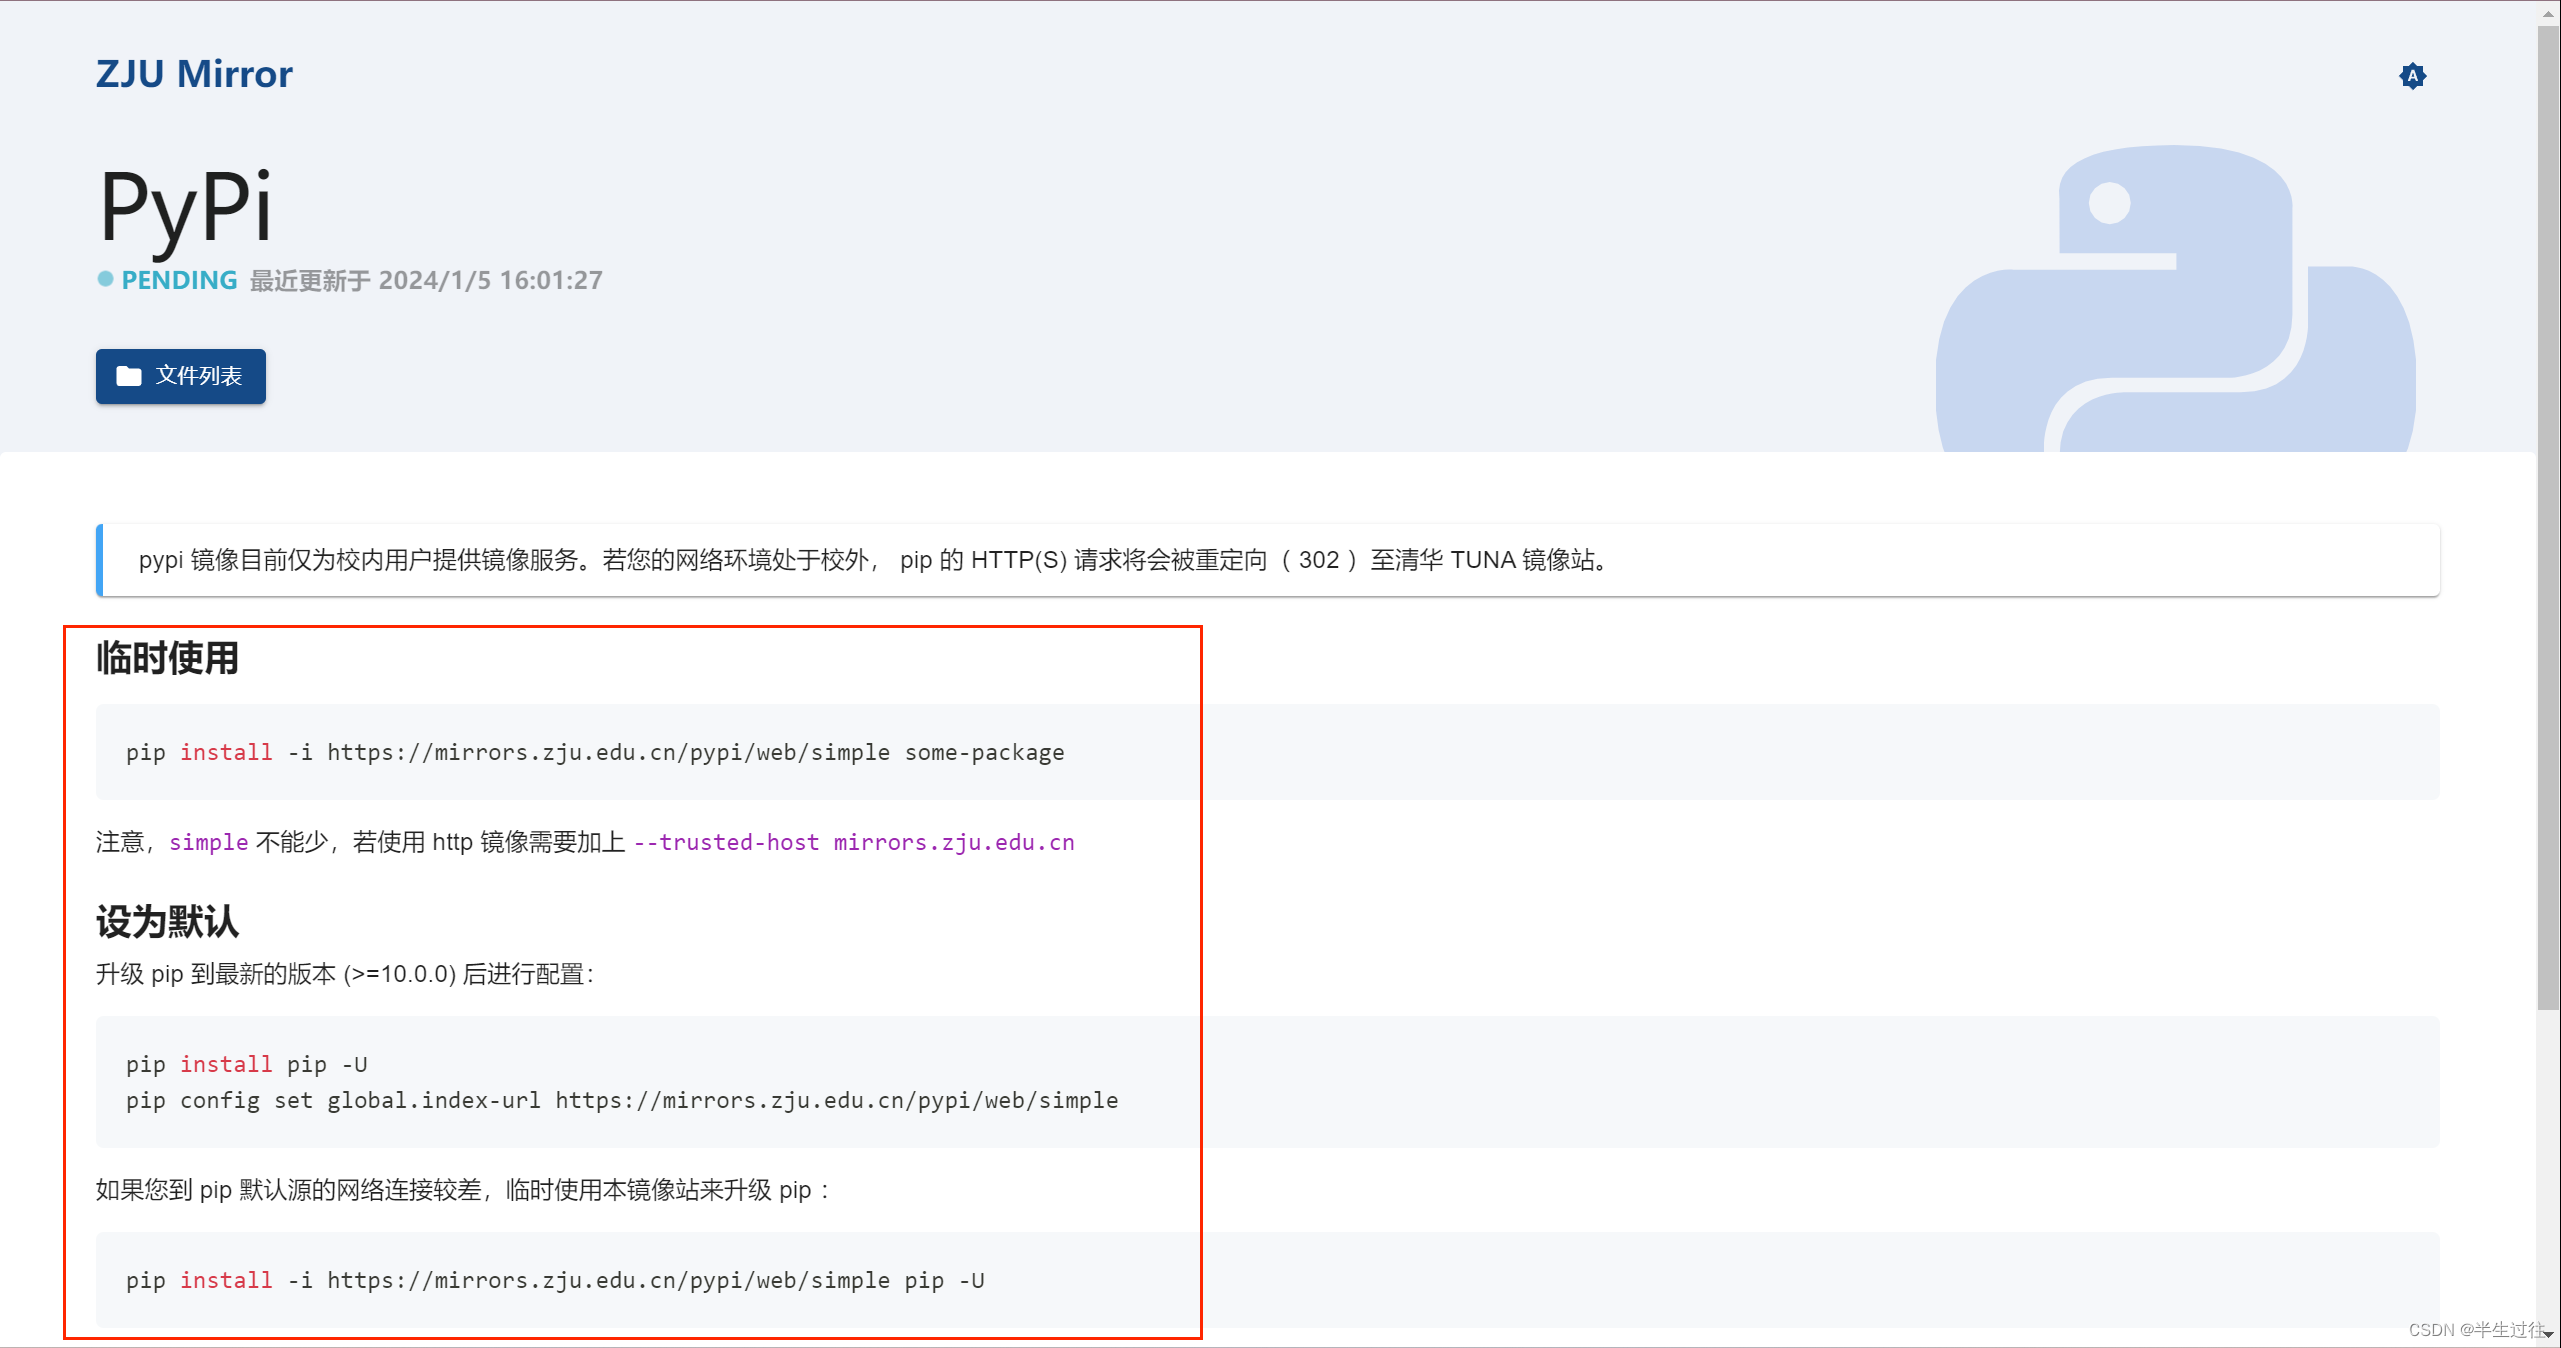Click the pip install some-package code line
Image resolution: width=2561 pixels, height=1348 pixels.
coord(595,752)
